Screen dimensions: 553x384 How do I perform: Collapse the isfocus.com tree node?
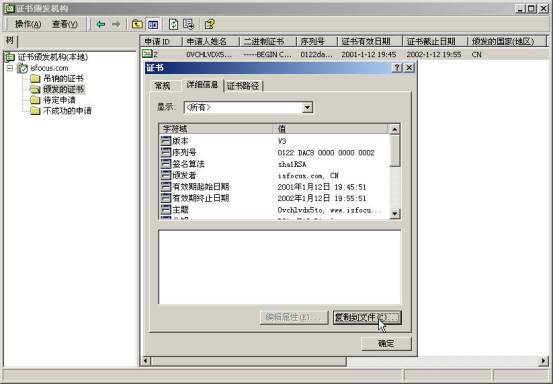pos(10,68)
